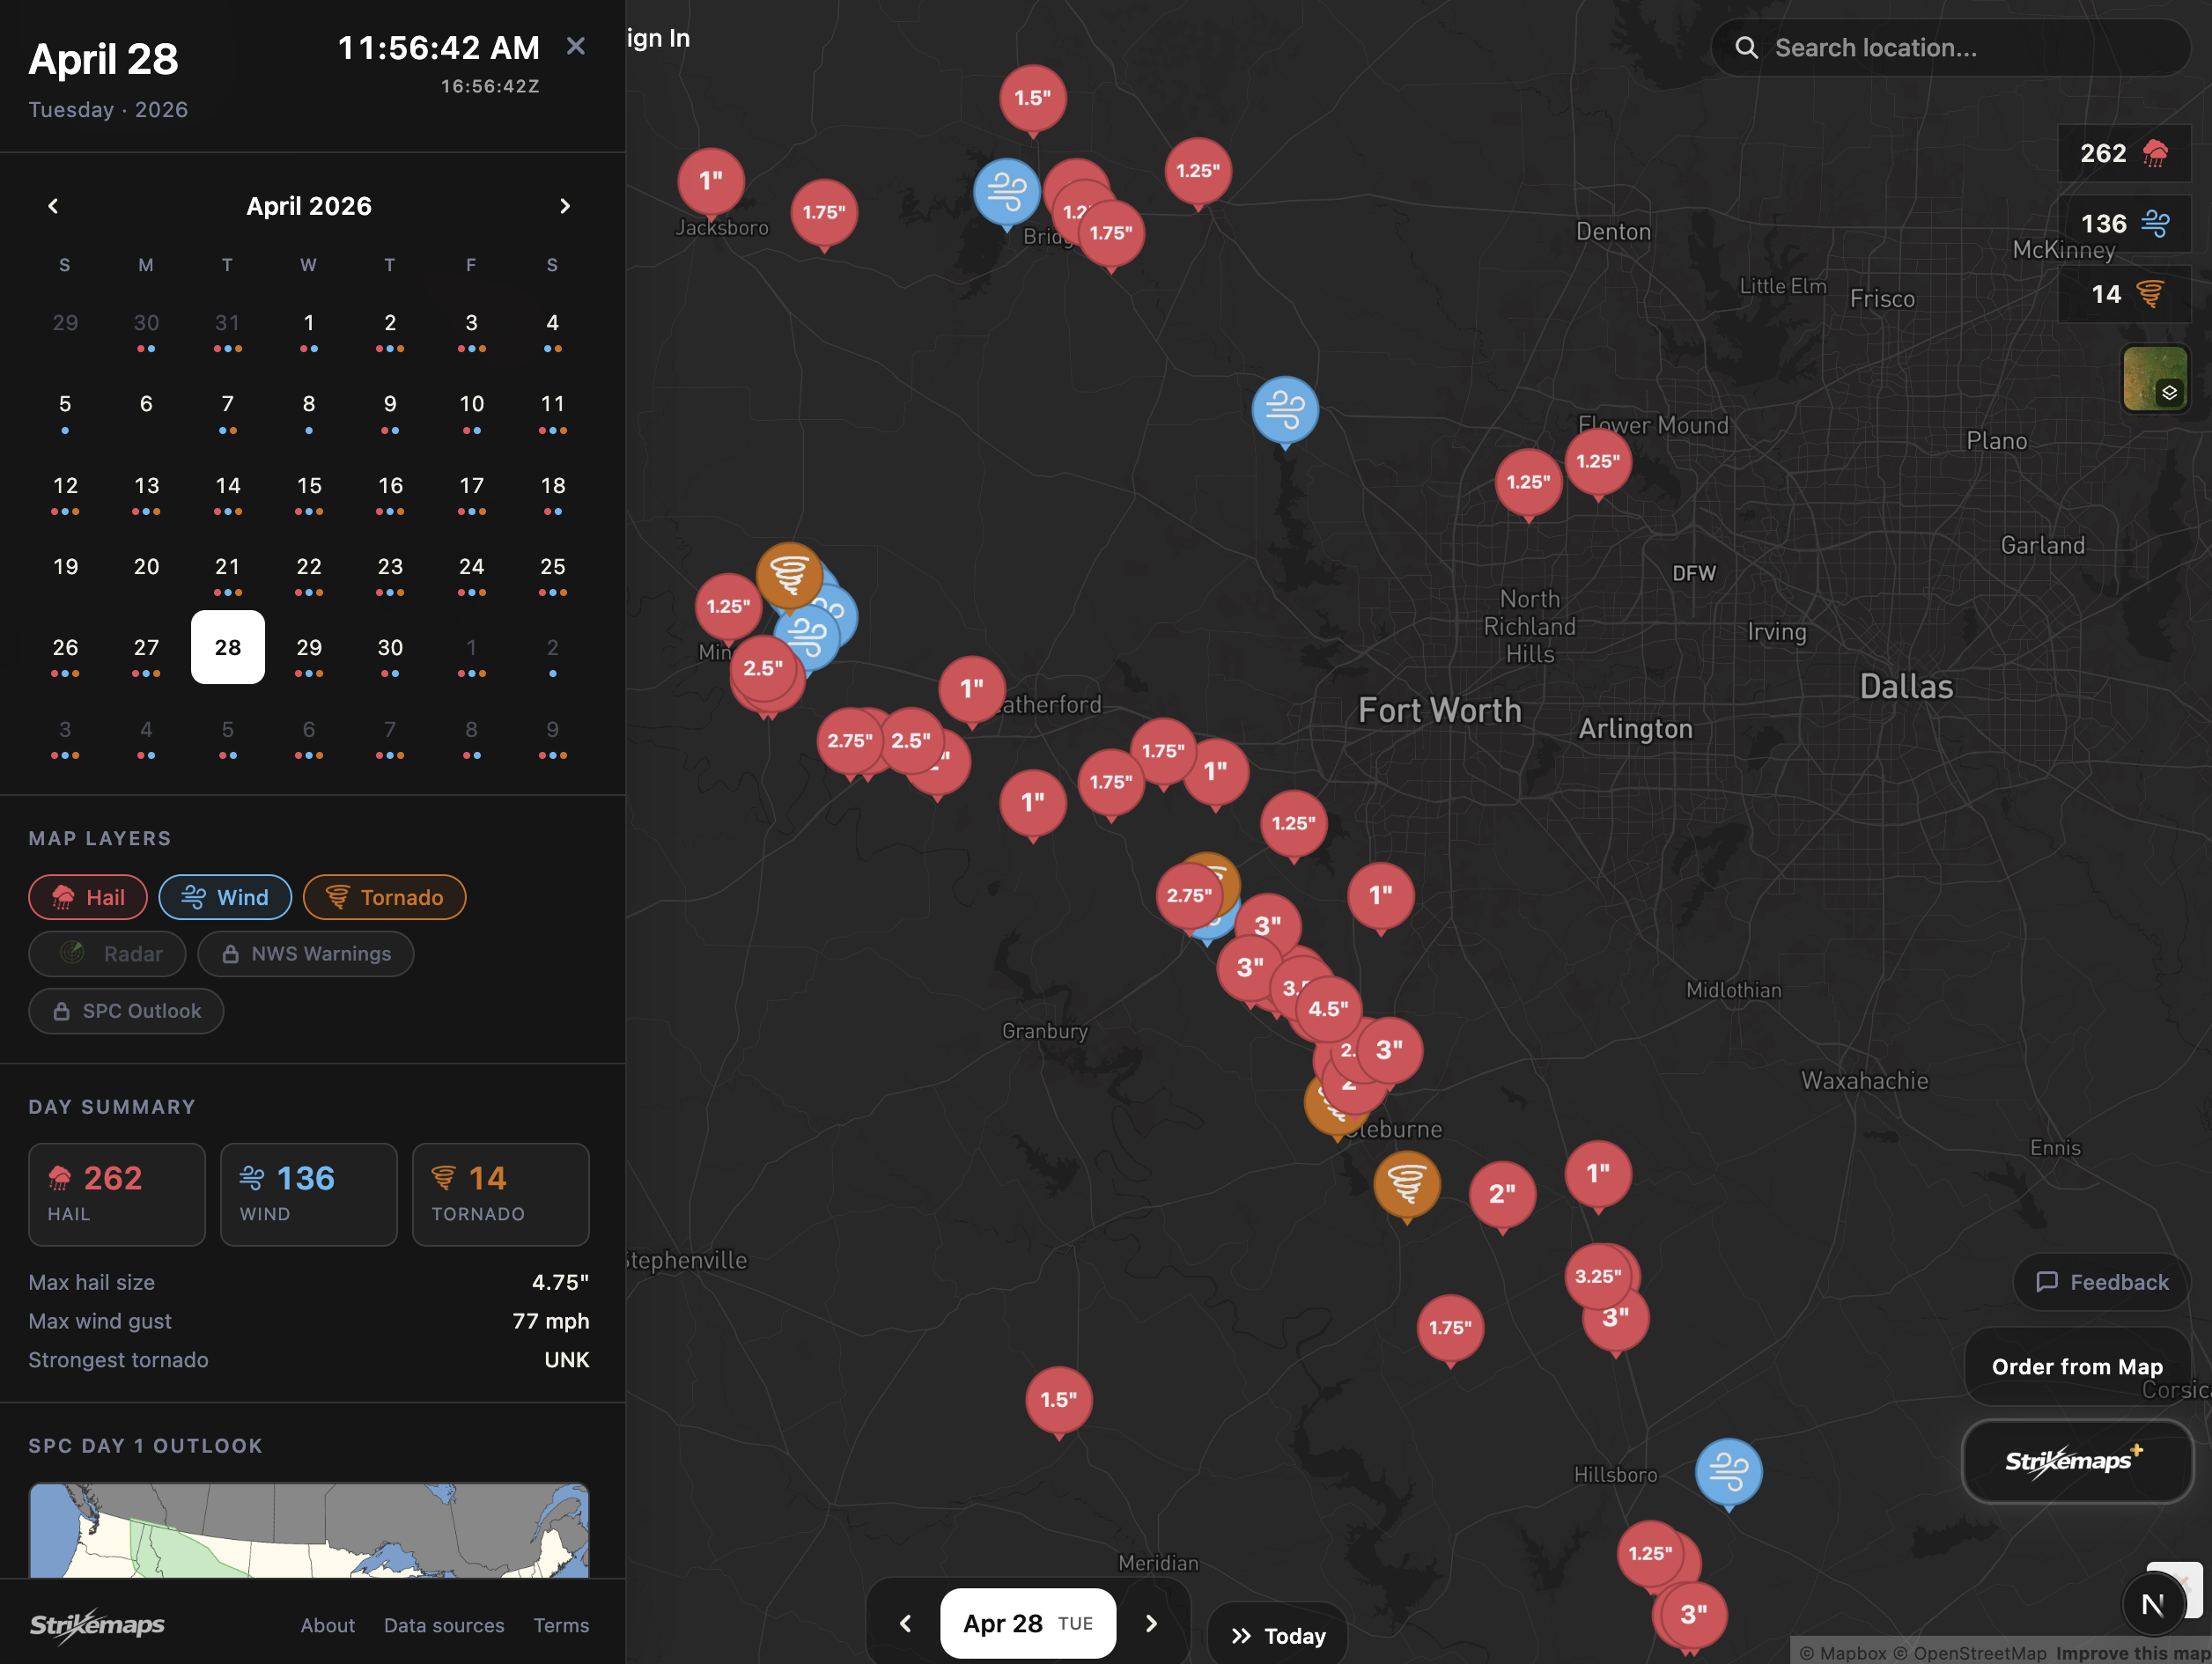Step to the next day in the date bar
Viewport: 2212px width, 1664px height.
pyautogui.click(x=1151, y=1623)
